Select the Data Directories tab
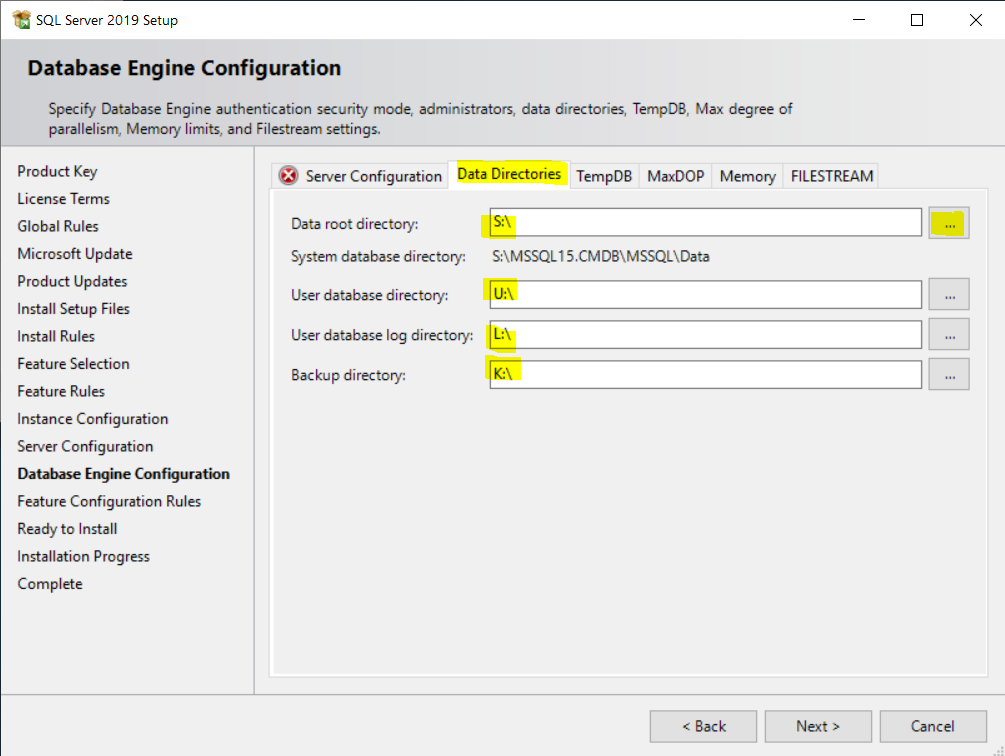1005x756 pixels. pos(509,174)
